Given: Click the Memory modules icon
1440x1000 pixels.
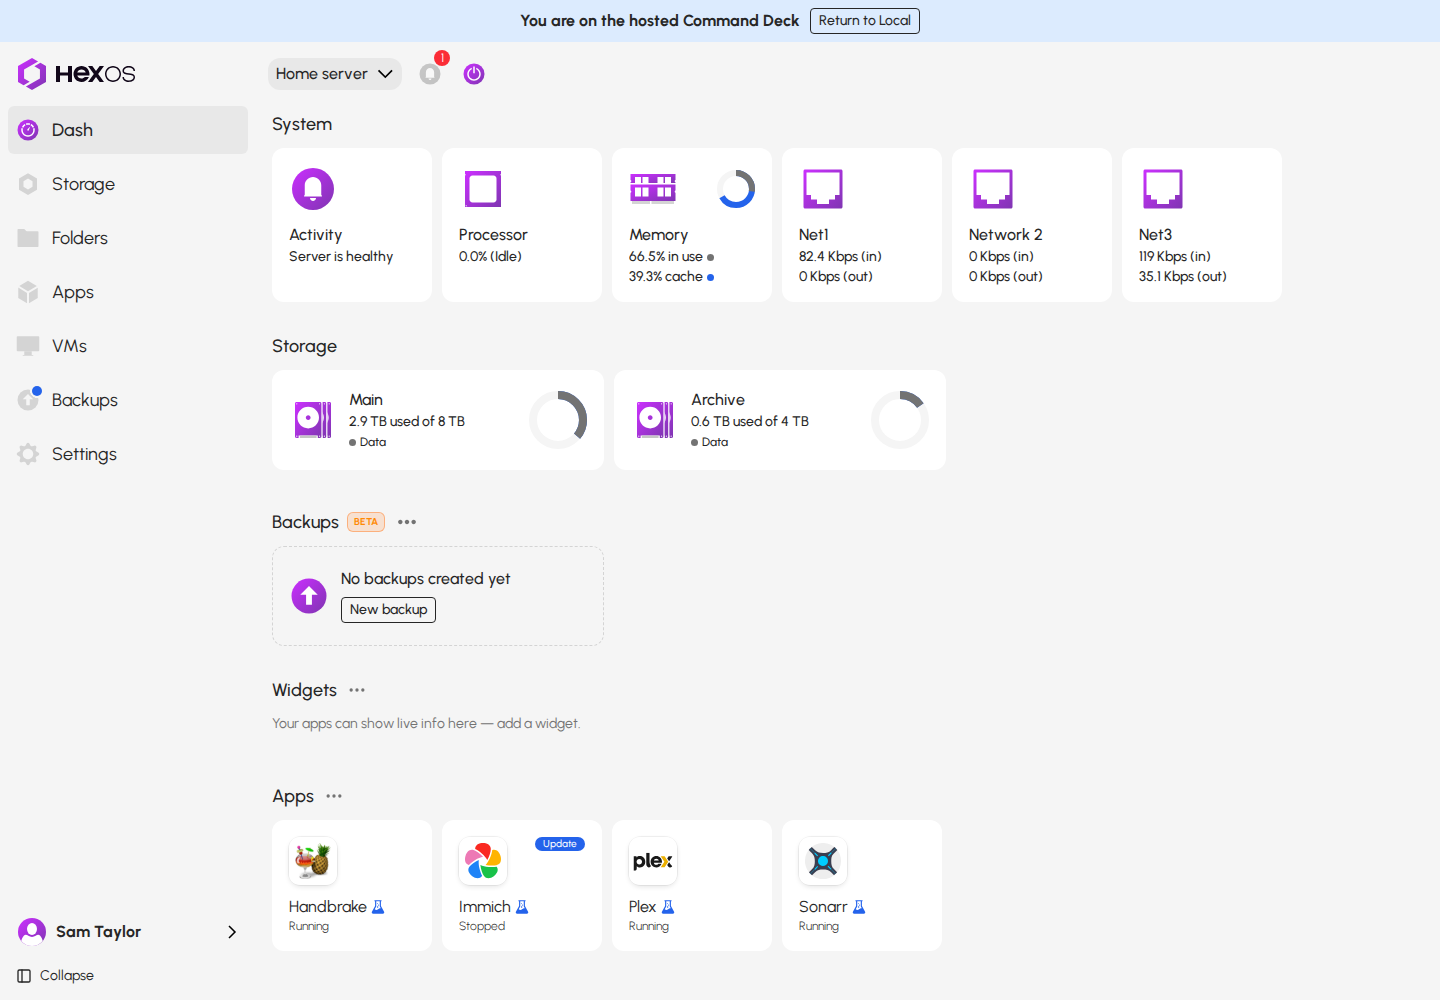Looking at the screenshot, I should 653,188.
